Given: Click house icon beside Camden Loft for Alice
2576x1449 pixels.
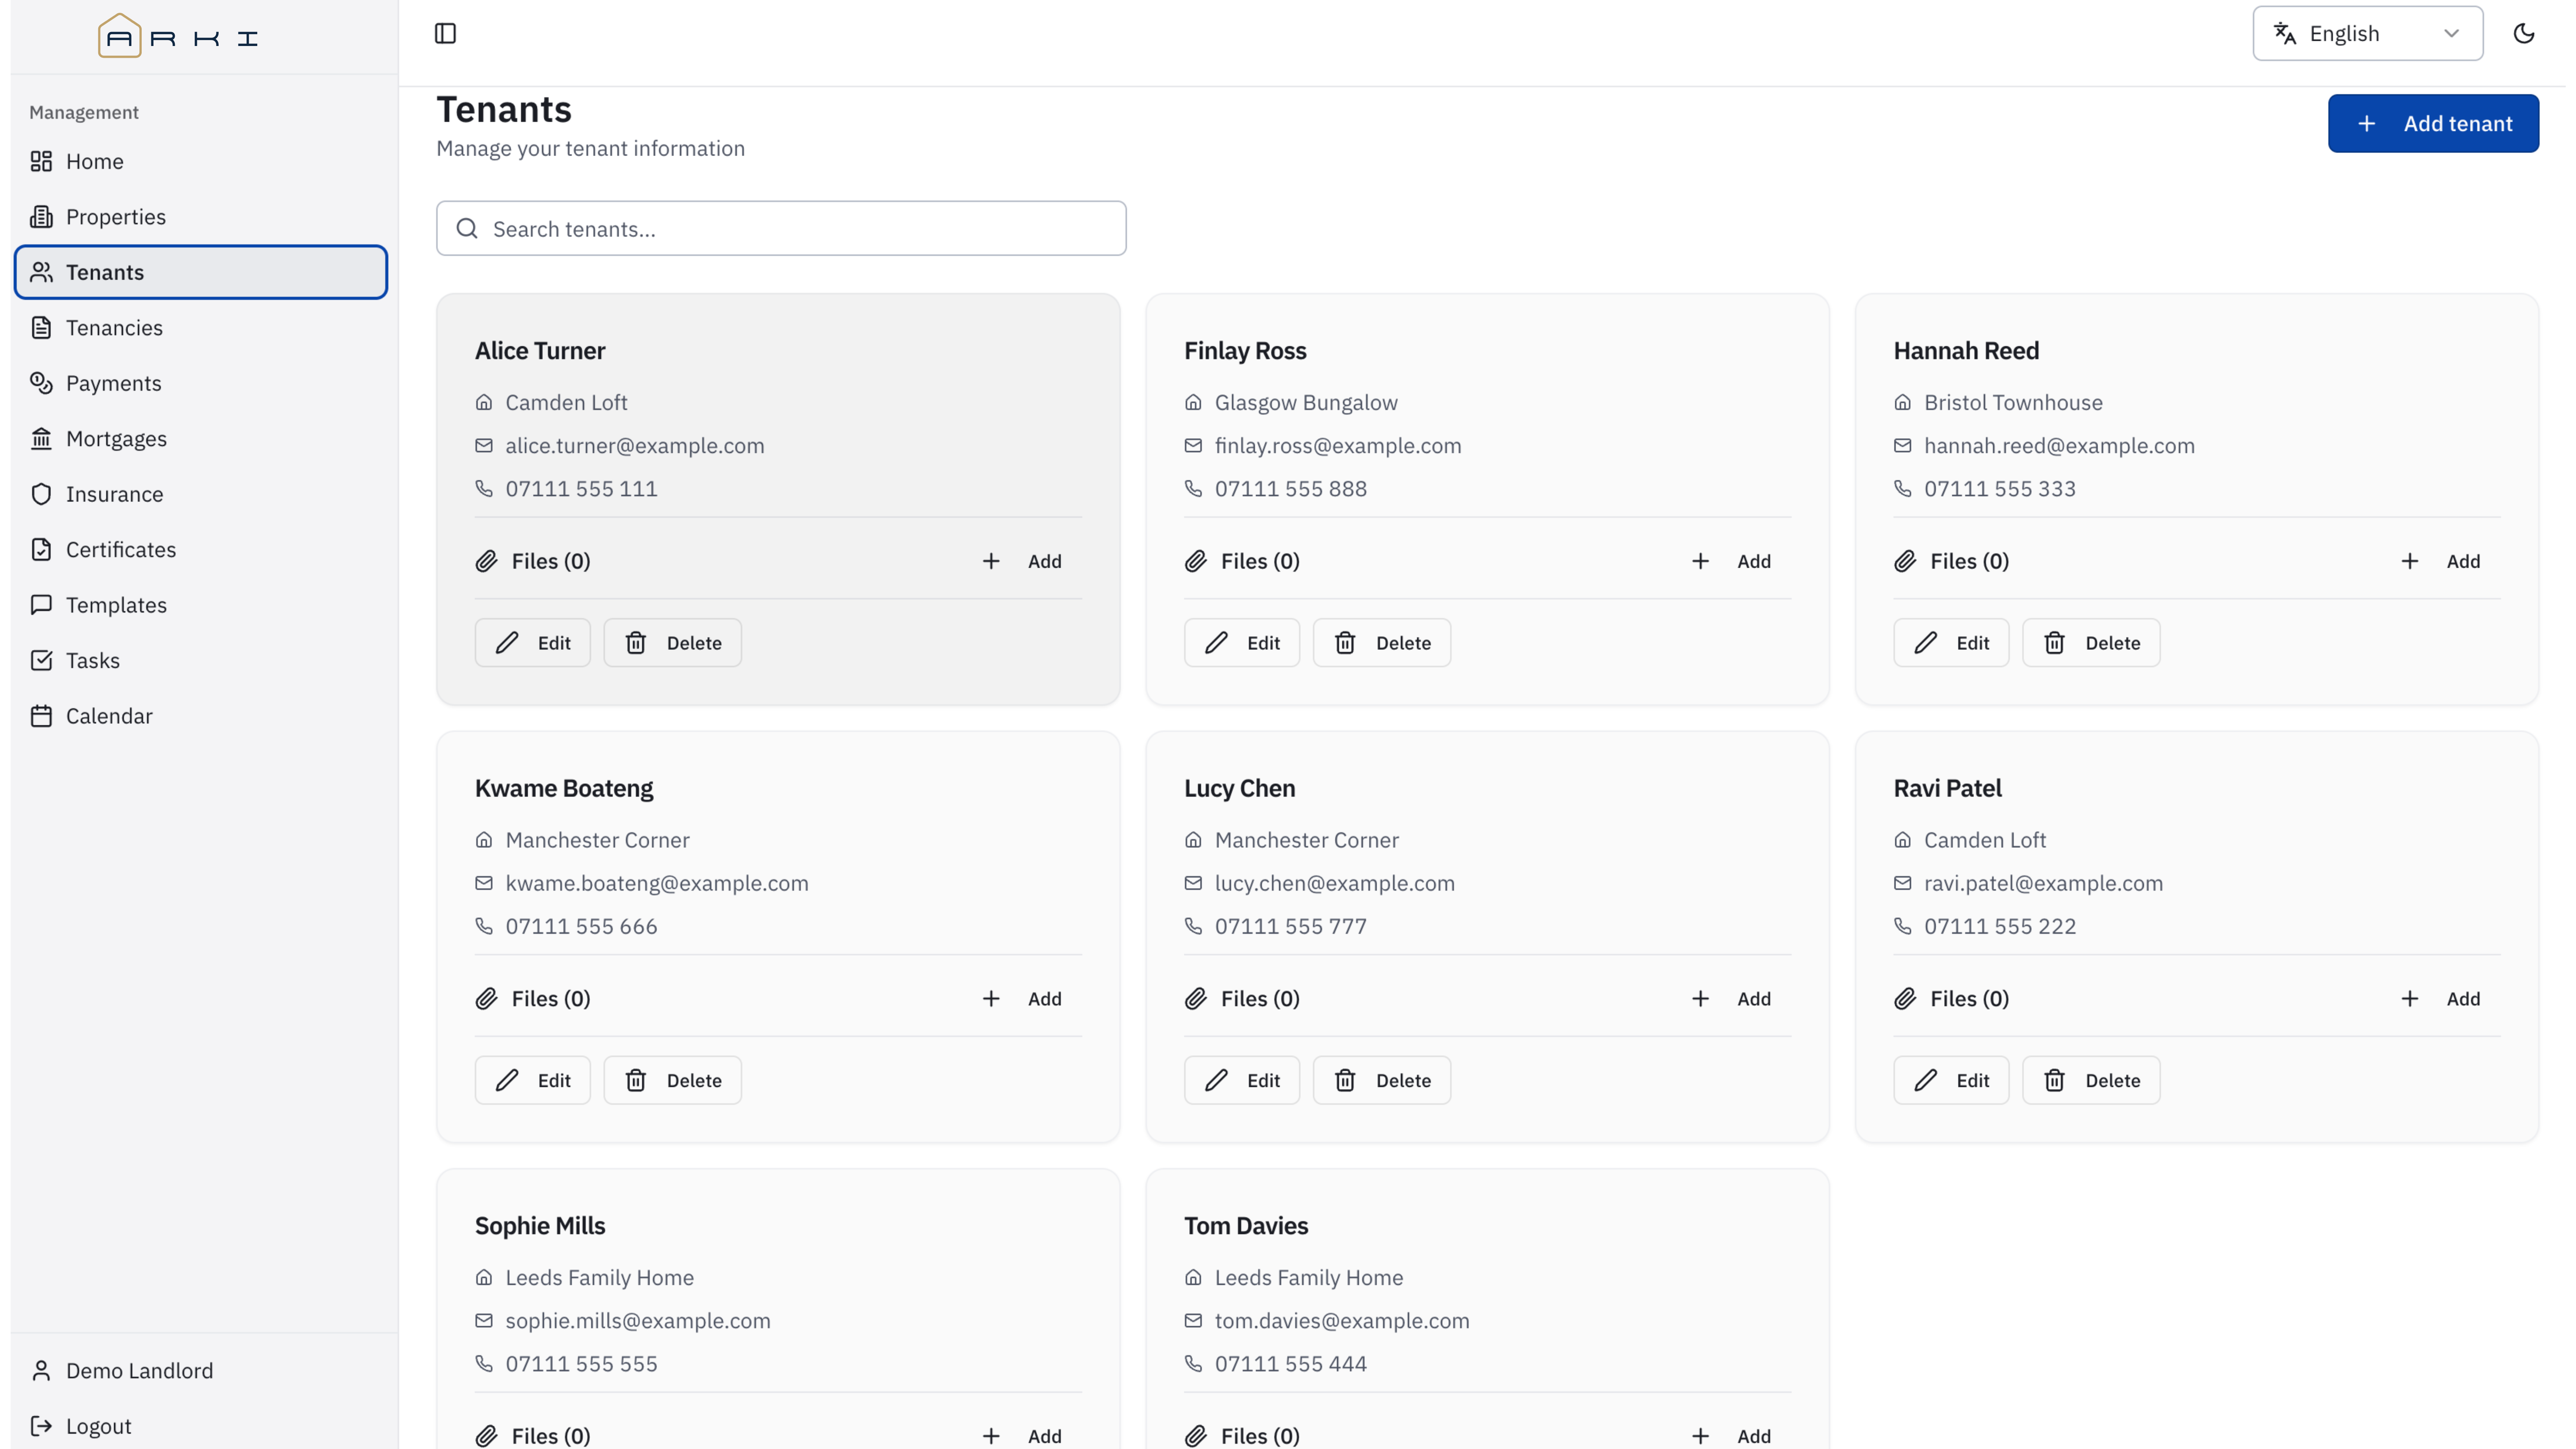Looking at the screenshot, I should (484, 402).
